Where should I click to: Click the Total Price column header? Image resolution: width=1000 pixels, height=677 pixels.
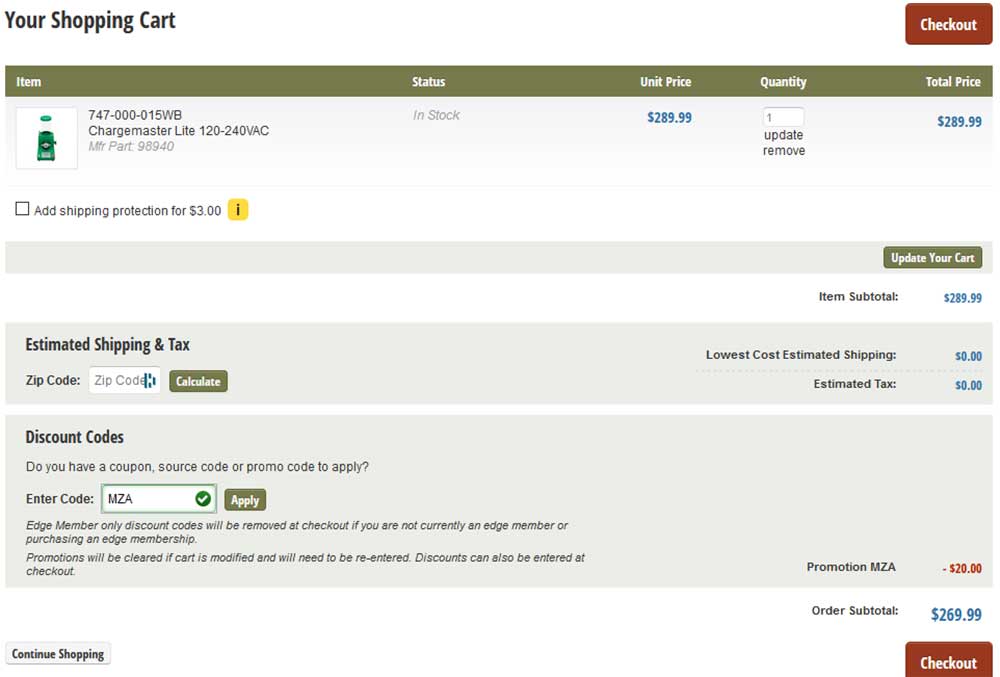[953, 82]
